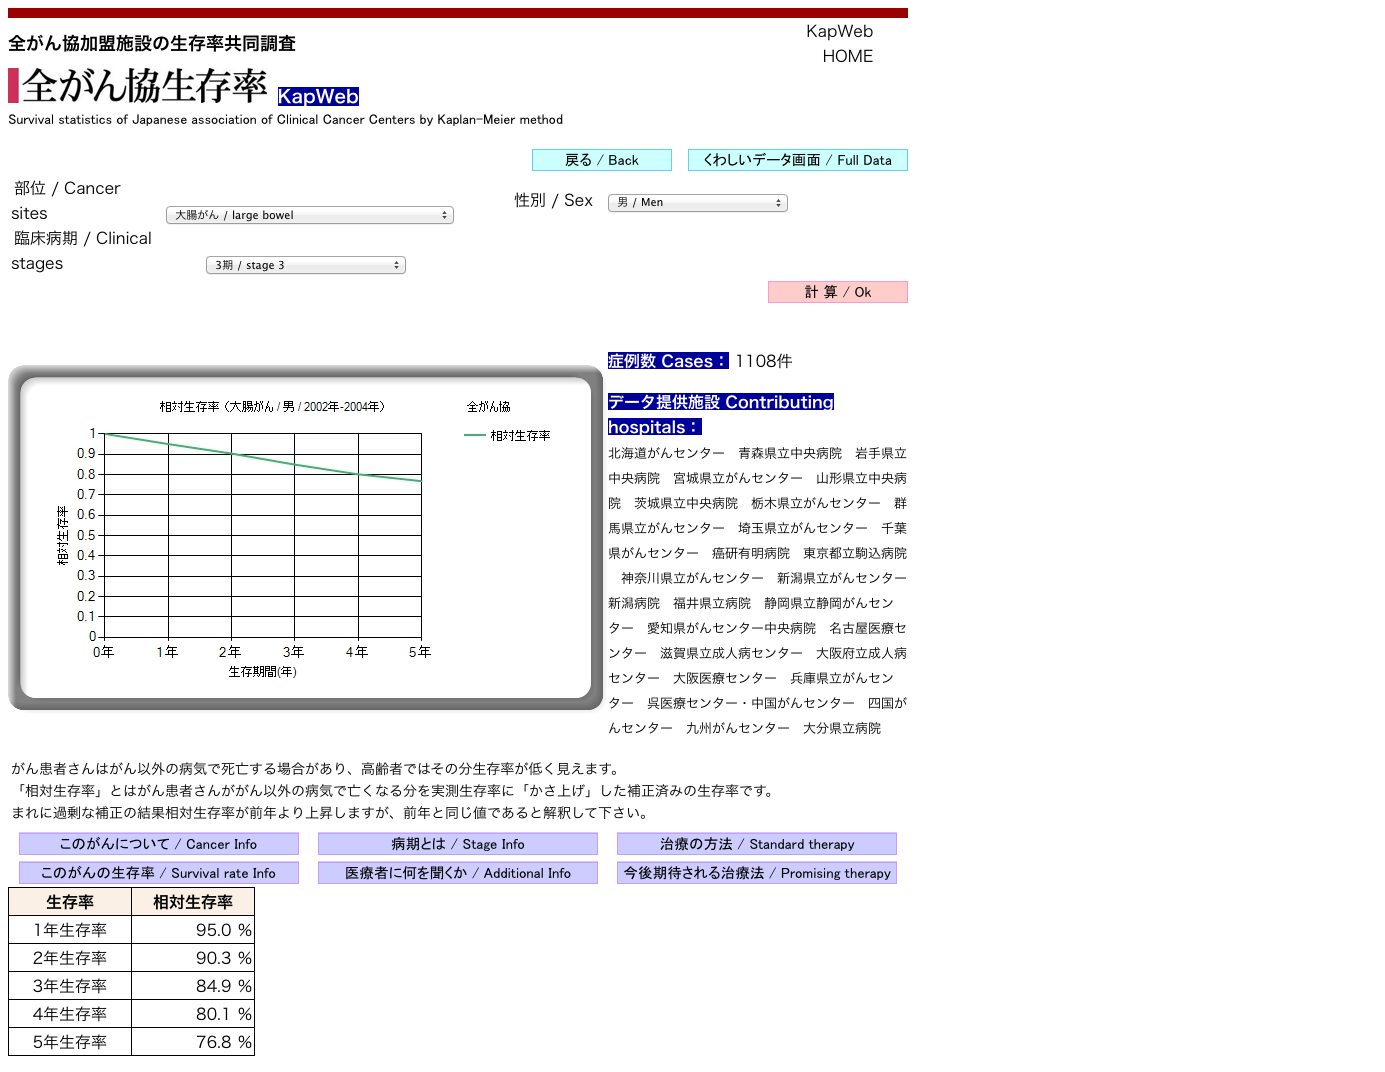Click the green legend line swatch
This screenshot has width=1385, height=1072.
coord(474,435)
